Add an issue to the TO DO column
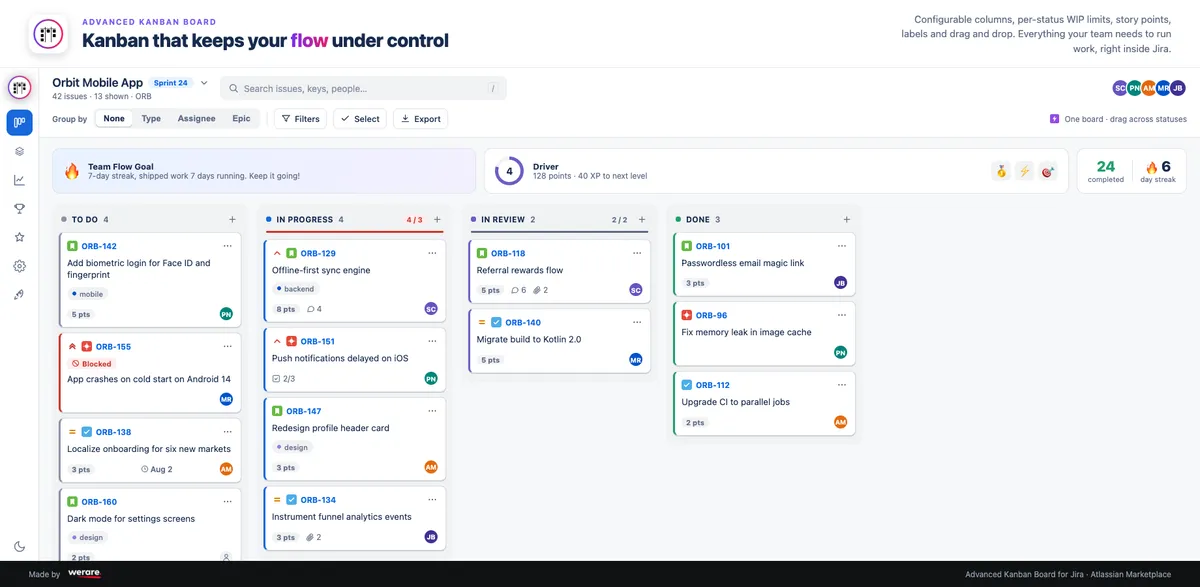 232,219
